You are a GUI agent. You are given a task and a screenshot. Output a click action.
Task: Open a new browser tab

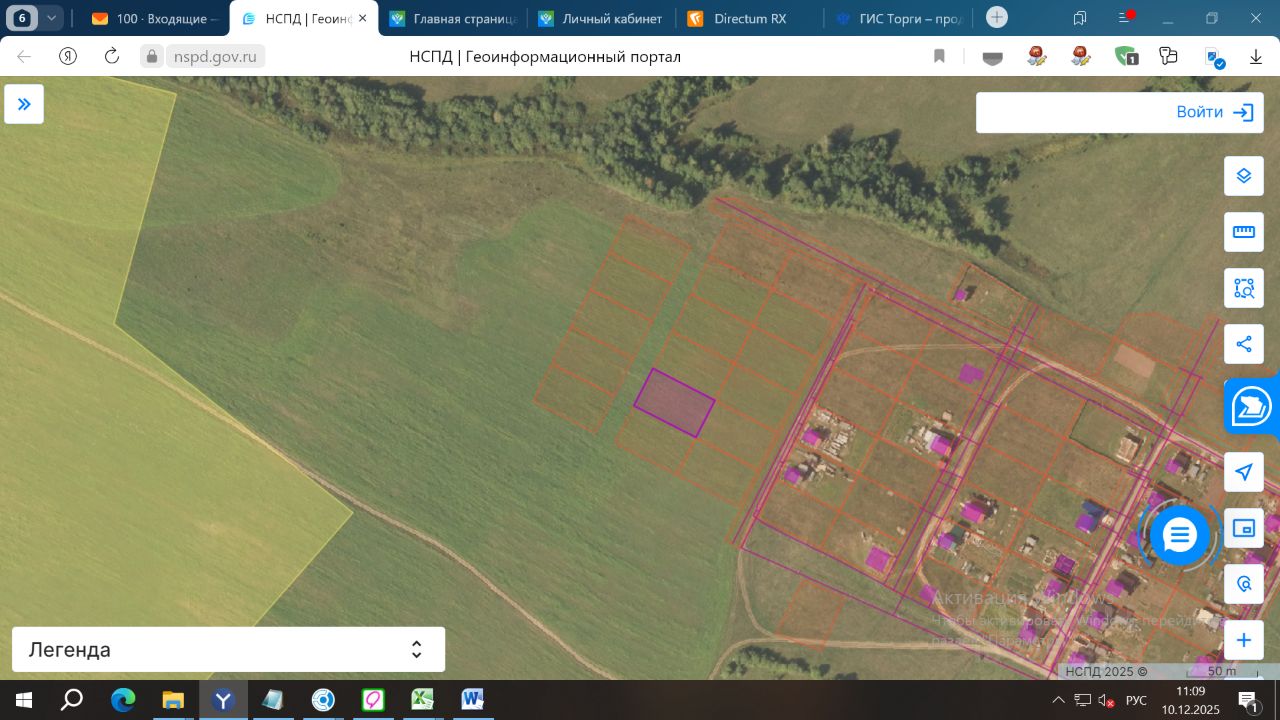997,18
